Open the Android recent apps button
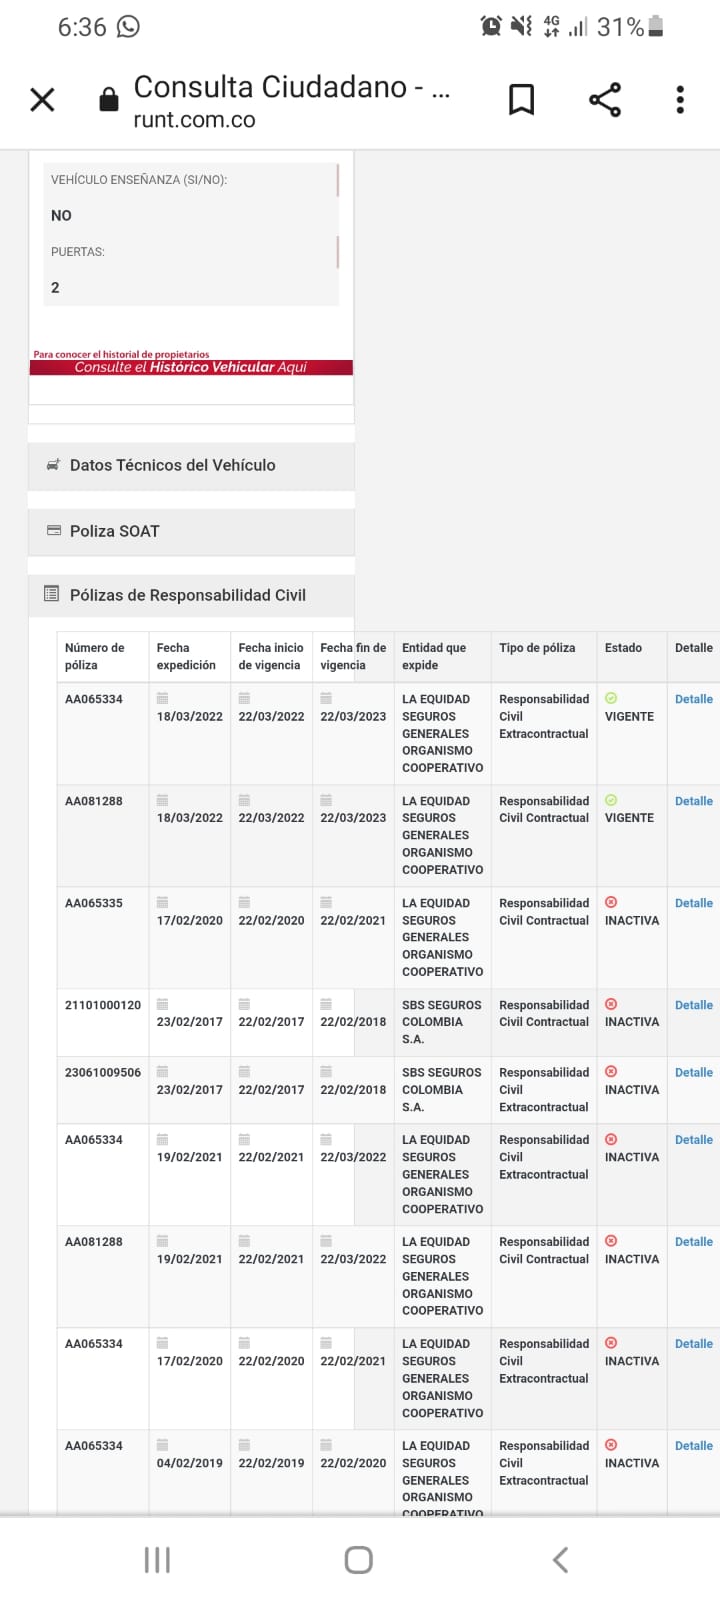The image size is (720, 1600). click(157, 1560)
